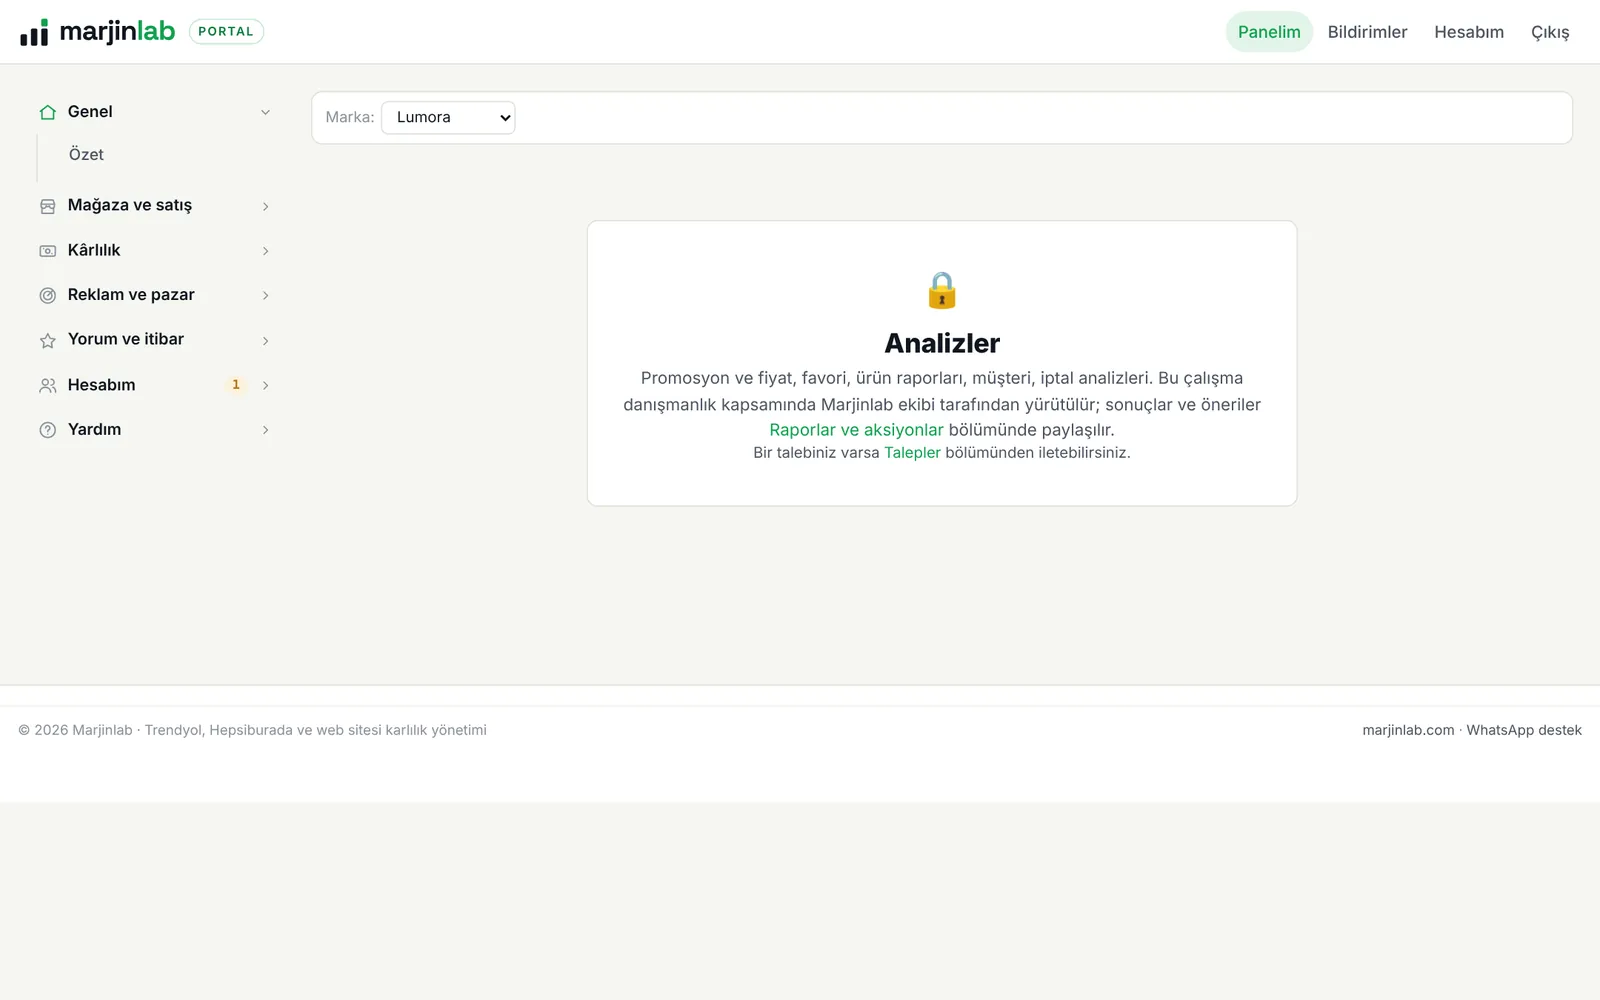The image size is (1600, 1000).
Task: Open the Panelim tab
Action: tap(1269, 32)
